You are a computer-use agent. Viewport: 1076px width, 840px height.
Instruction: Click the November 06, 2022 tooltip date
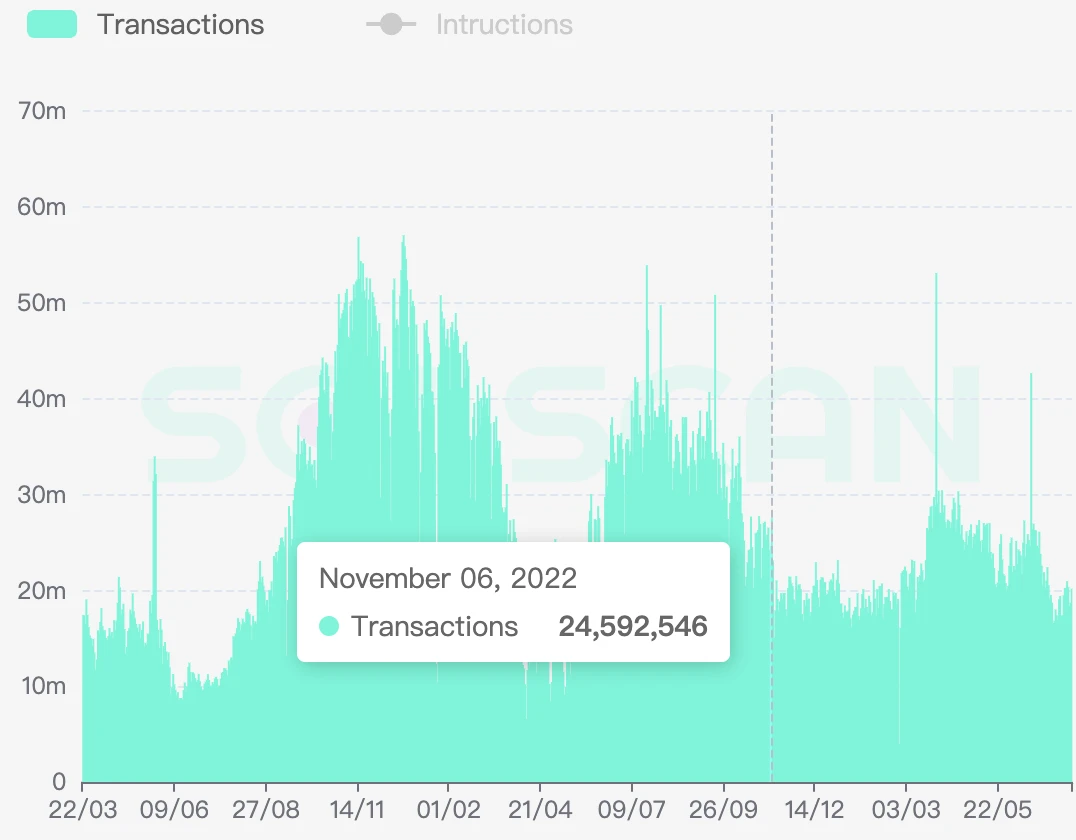click(x=447, y=578)
